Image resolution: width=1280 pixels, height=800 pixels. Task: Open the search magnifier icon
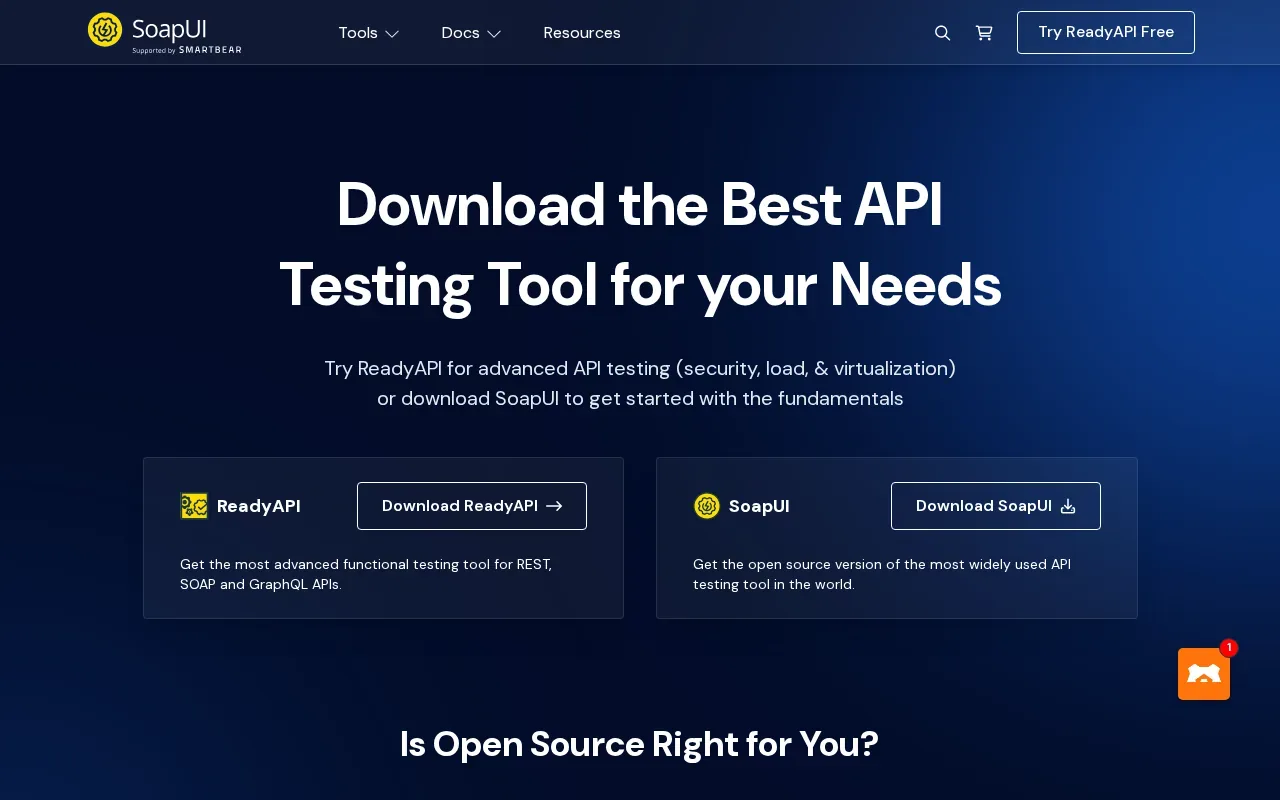[942, 33]
